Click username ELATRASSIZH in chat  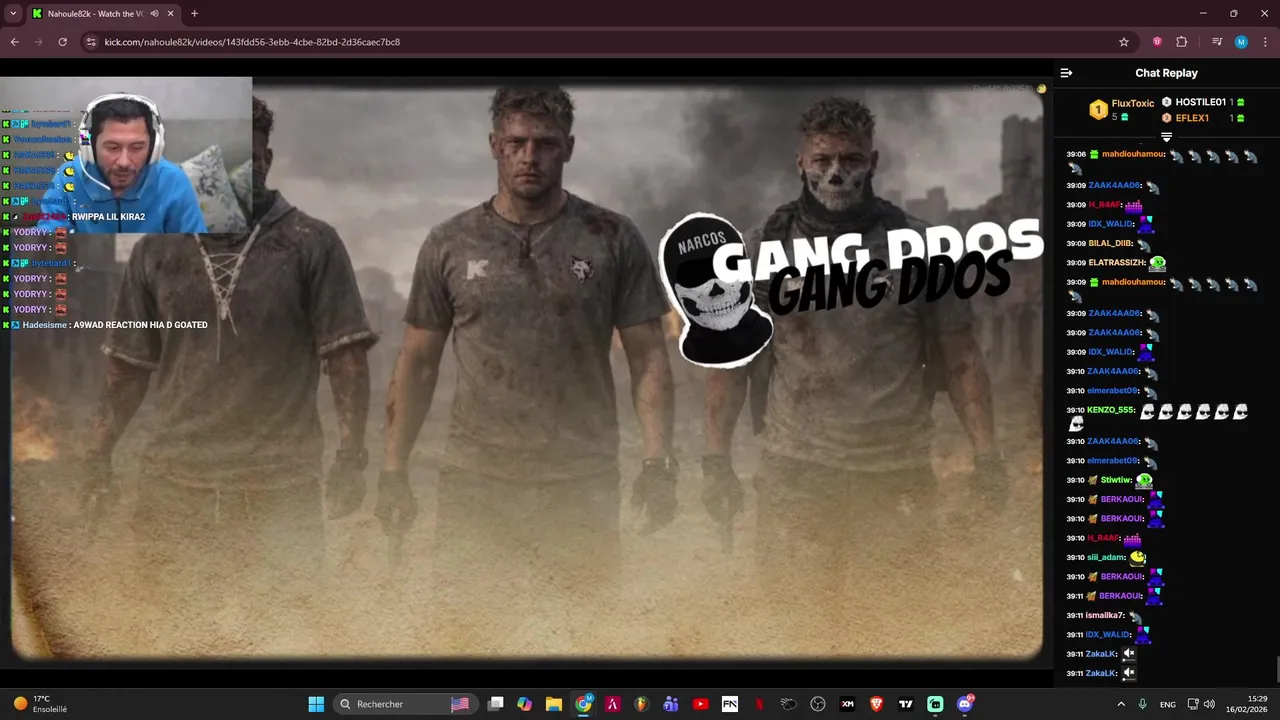[1117, 263]
